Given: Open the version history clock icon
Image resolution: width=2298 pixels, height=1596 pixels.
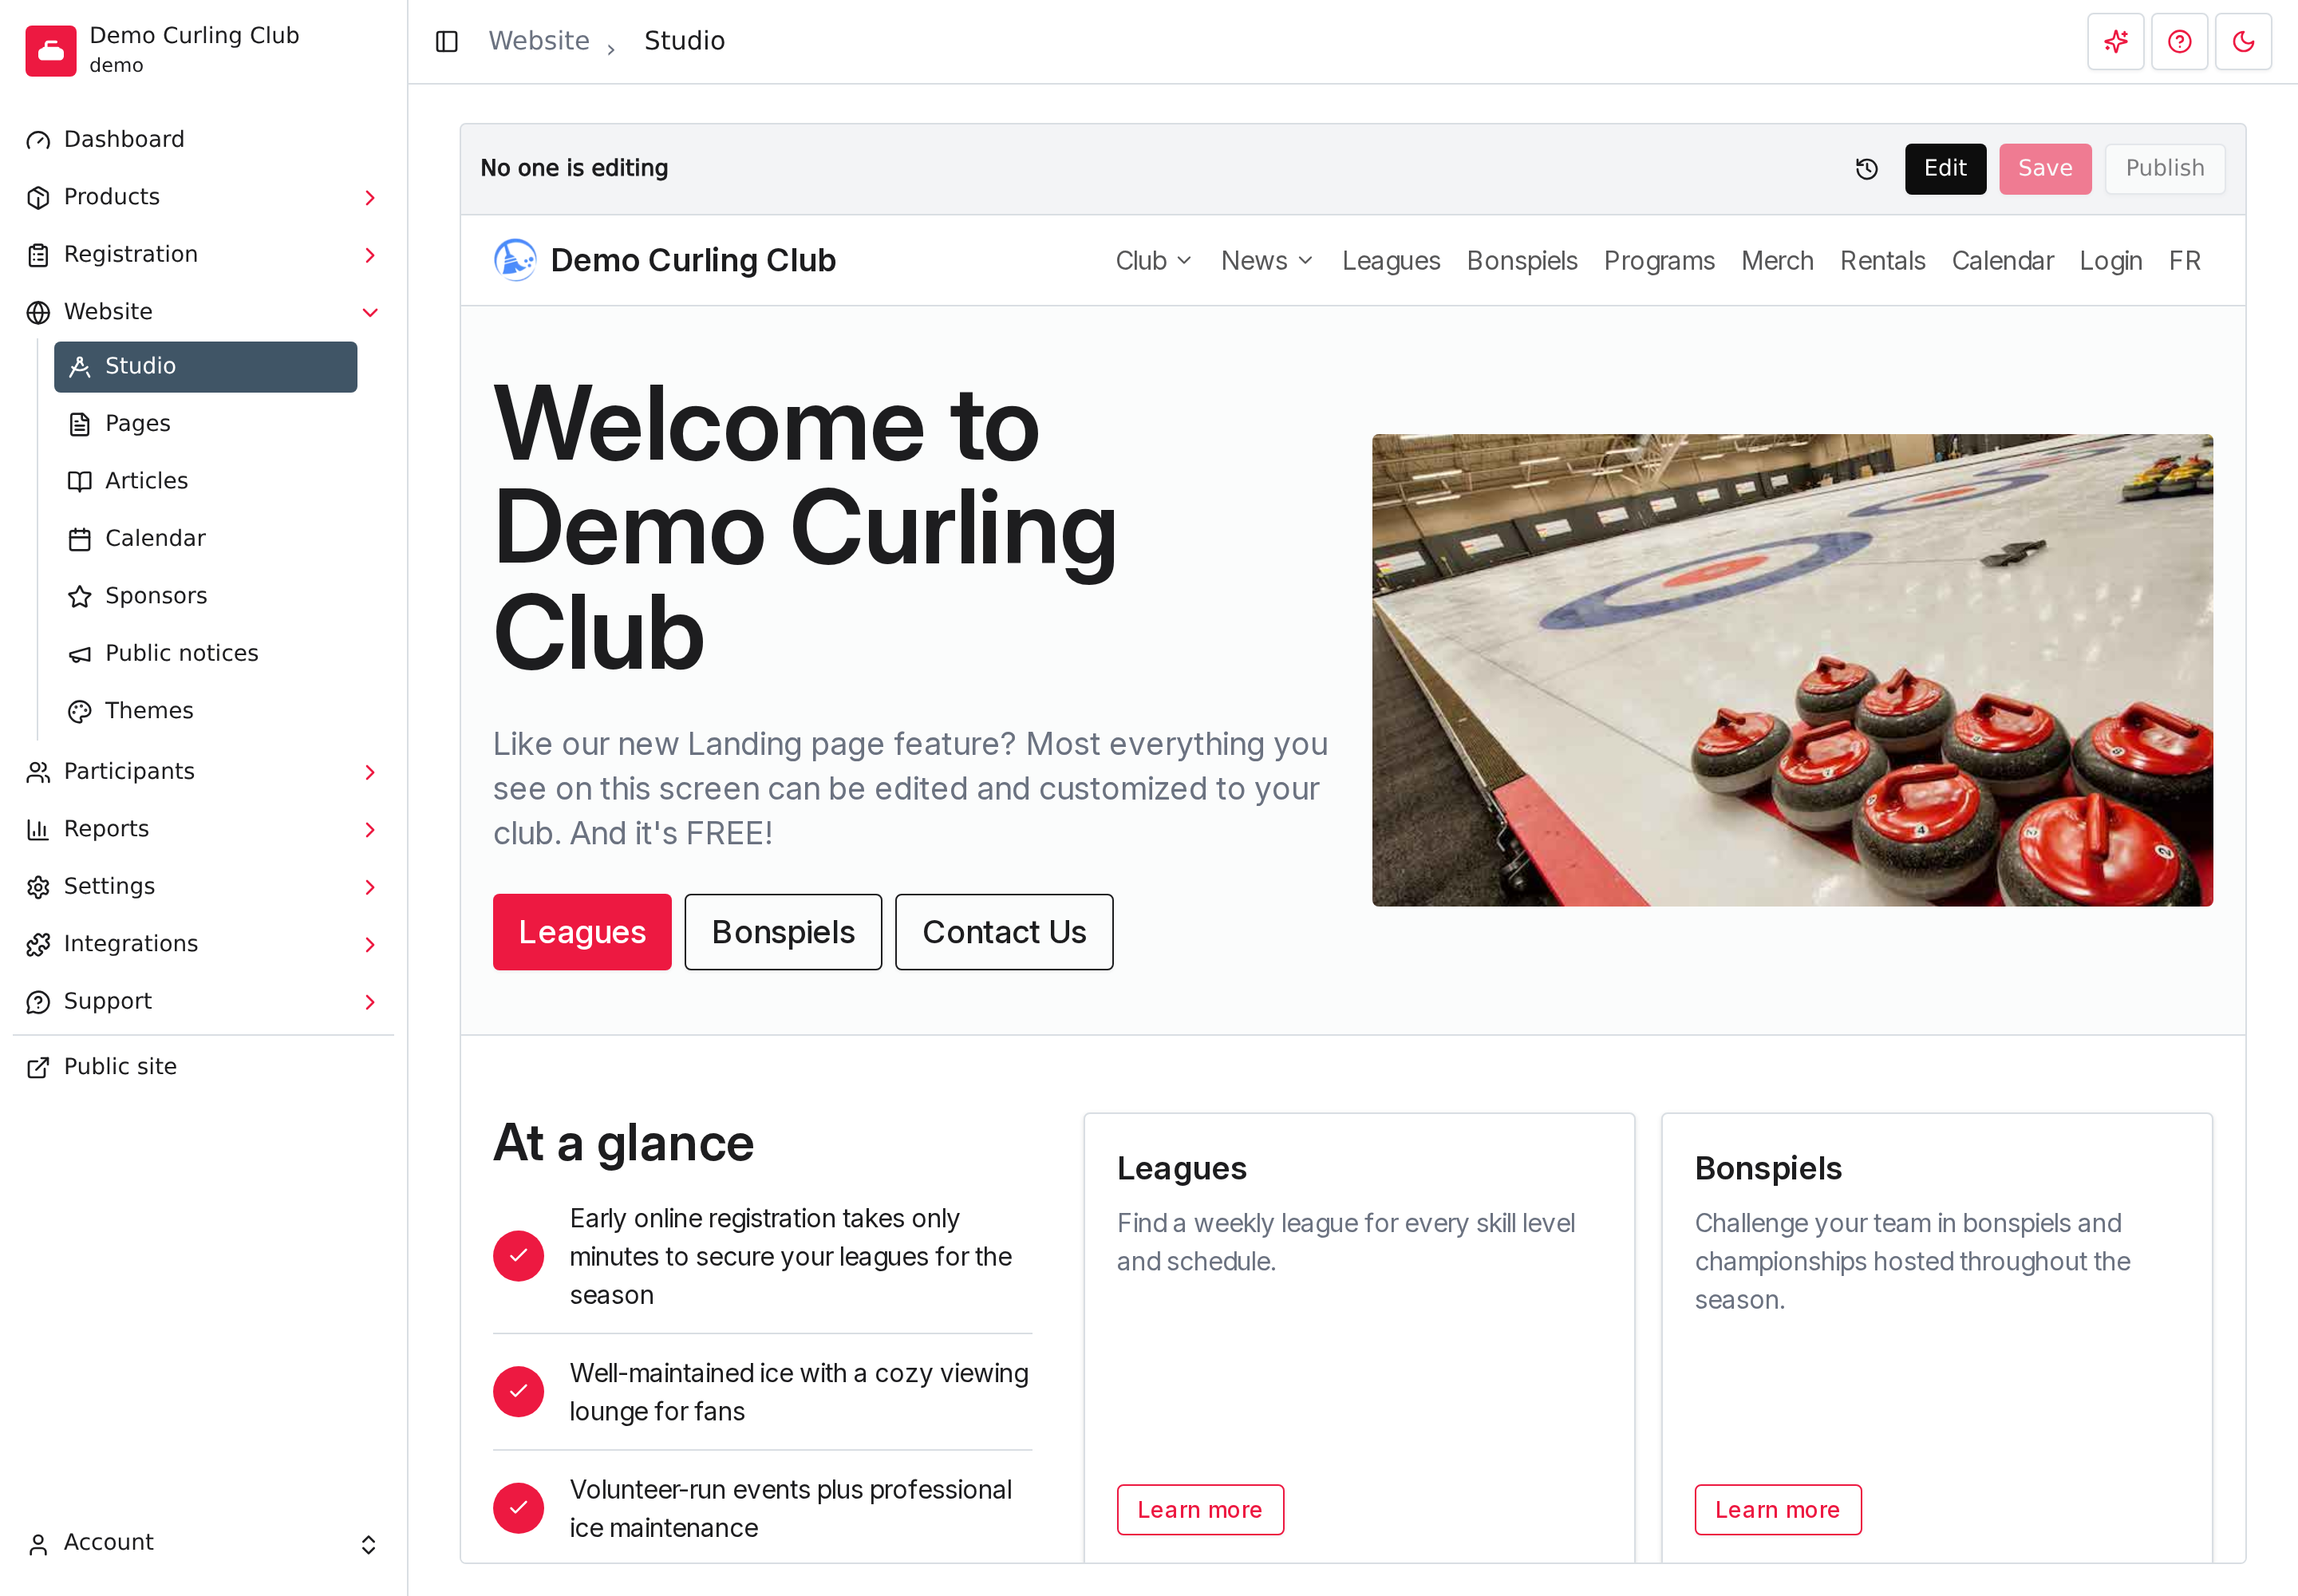Looking at the screenshot, I should pos(1866,169).
